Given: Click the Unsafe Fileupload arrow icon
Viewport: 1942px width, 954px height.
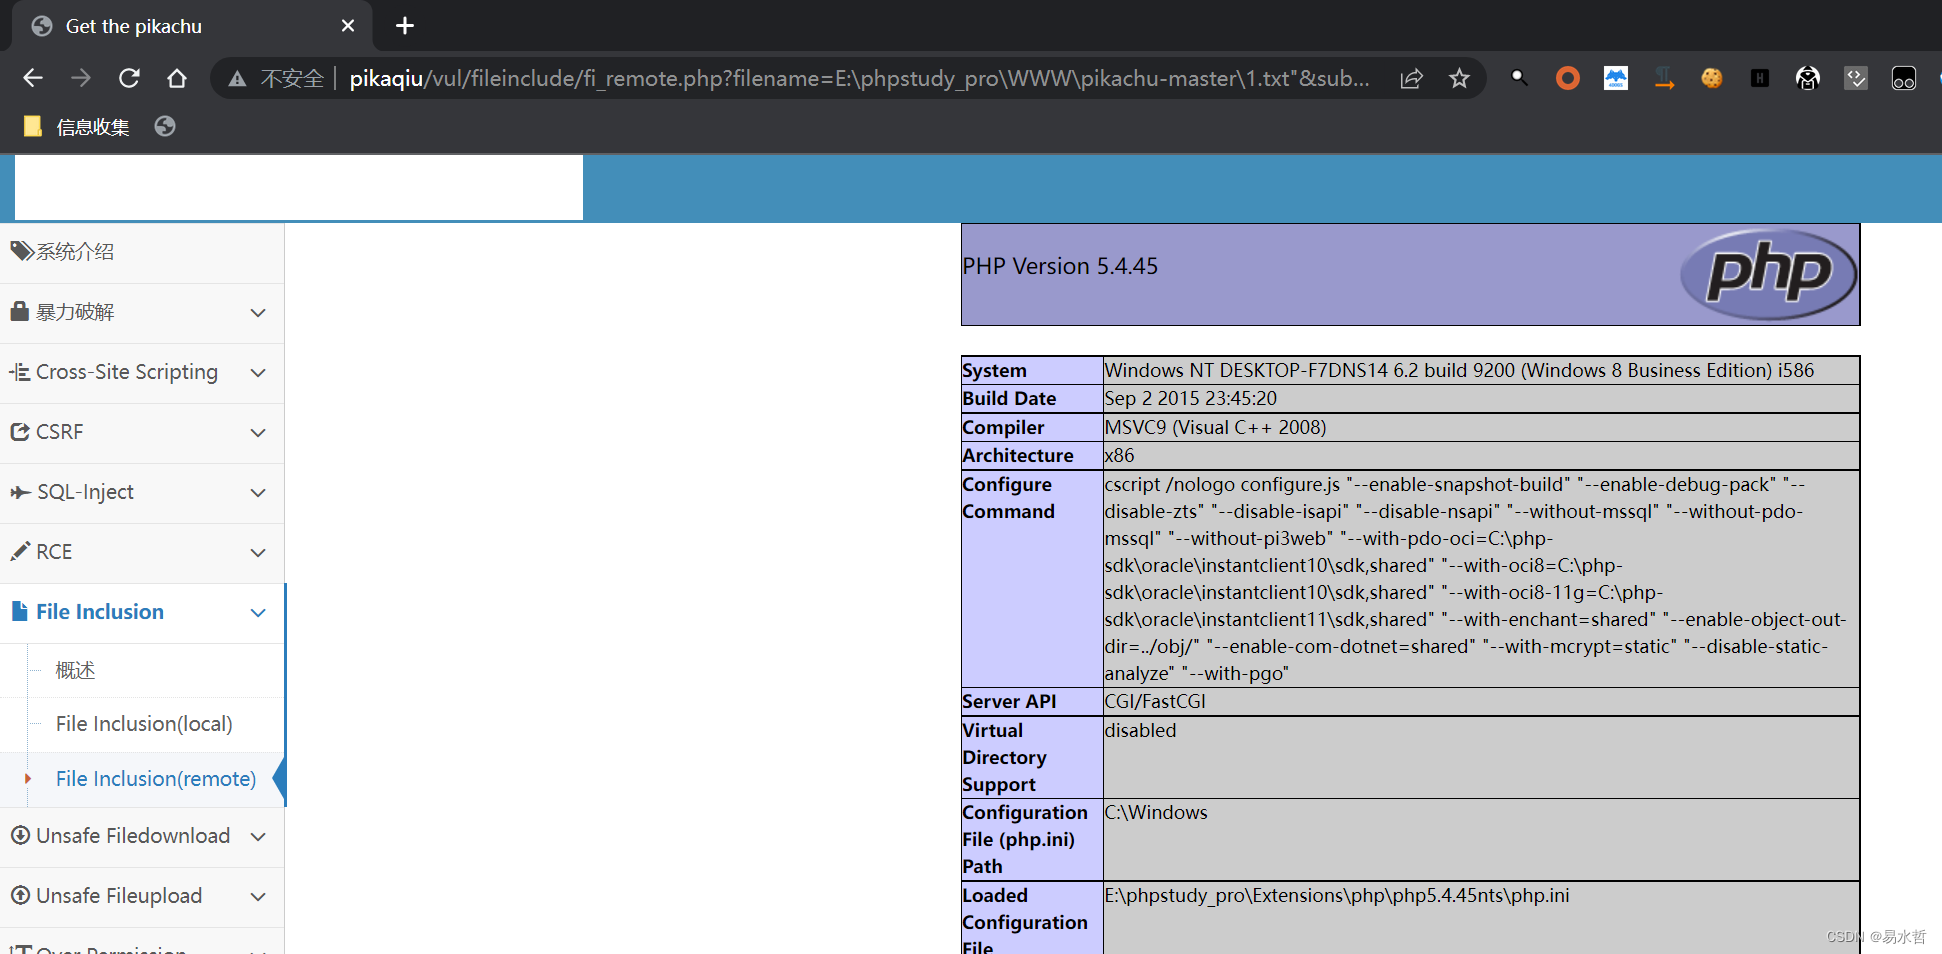Looking at the screenshot, I should (x=20, y=895).
